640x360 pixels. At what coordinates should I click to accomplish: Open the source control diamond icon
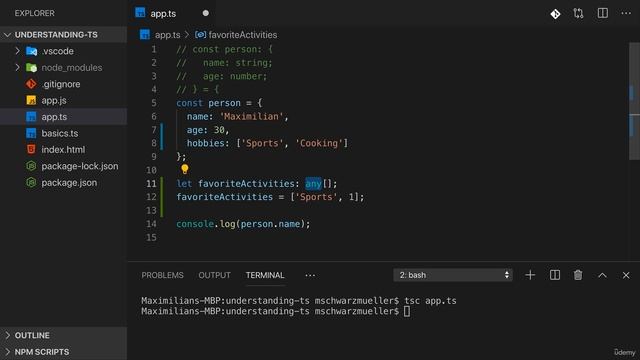coord(555,14)
